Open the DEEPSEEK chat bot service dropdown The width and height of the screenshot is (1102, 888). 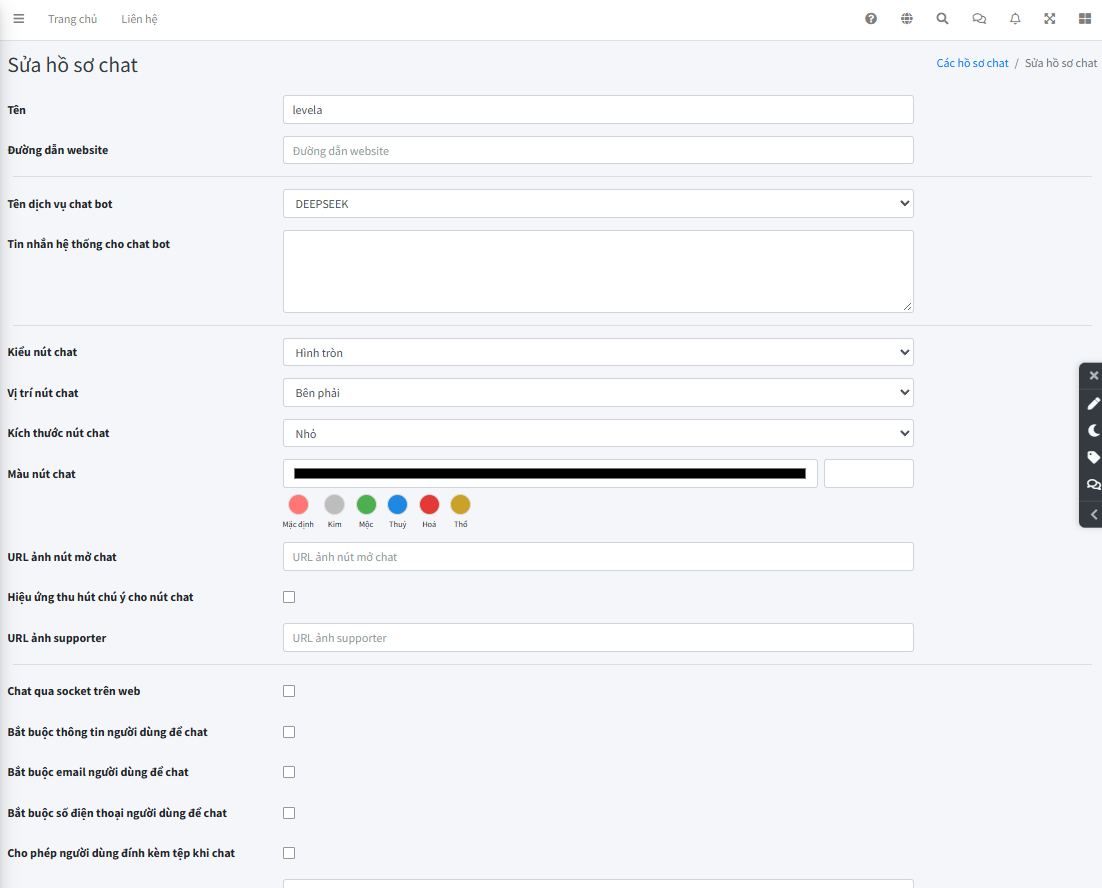[x=598, y=204]
